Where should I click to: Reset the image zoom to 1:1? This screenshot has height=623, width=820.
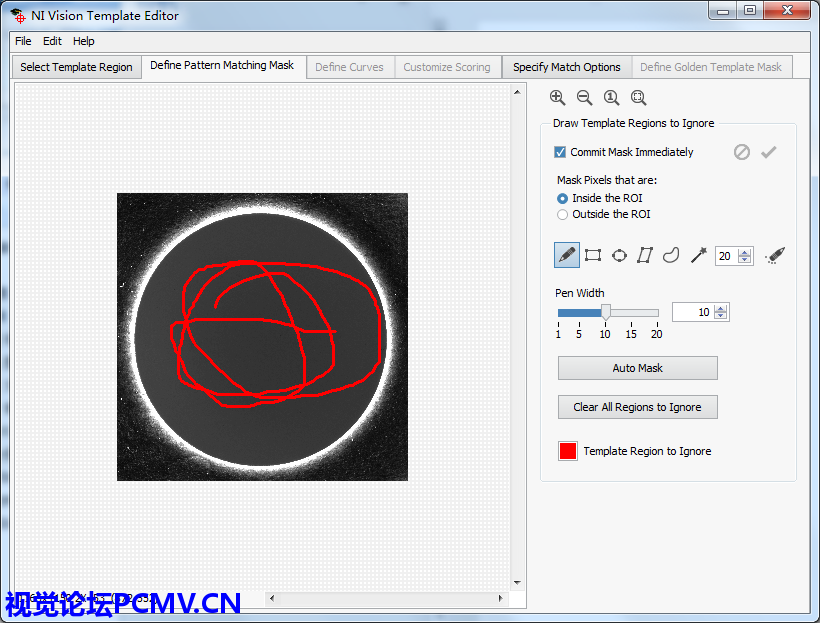(x=612, y=98)
